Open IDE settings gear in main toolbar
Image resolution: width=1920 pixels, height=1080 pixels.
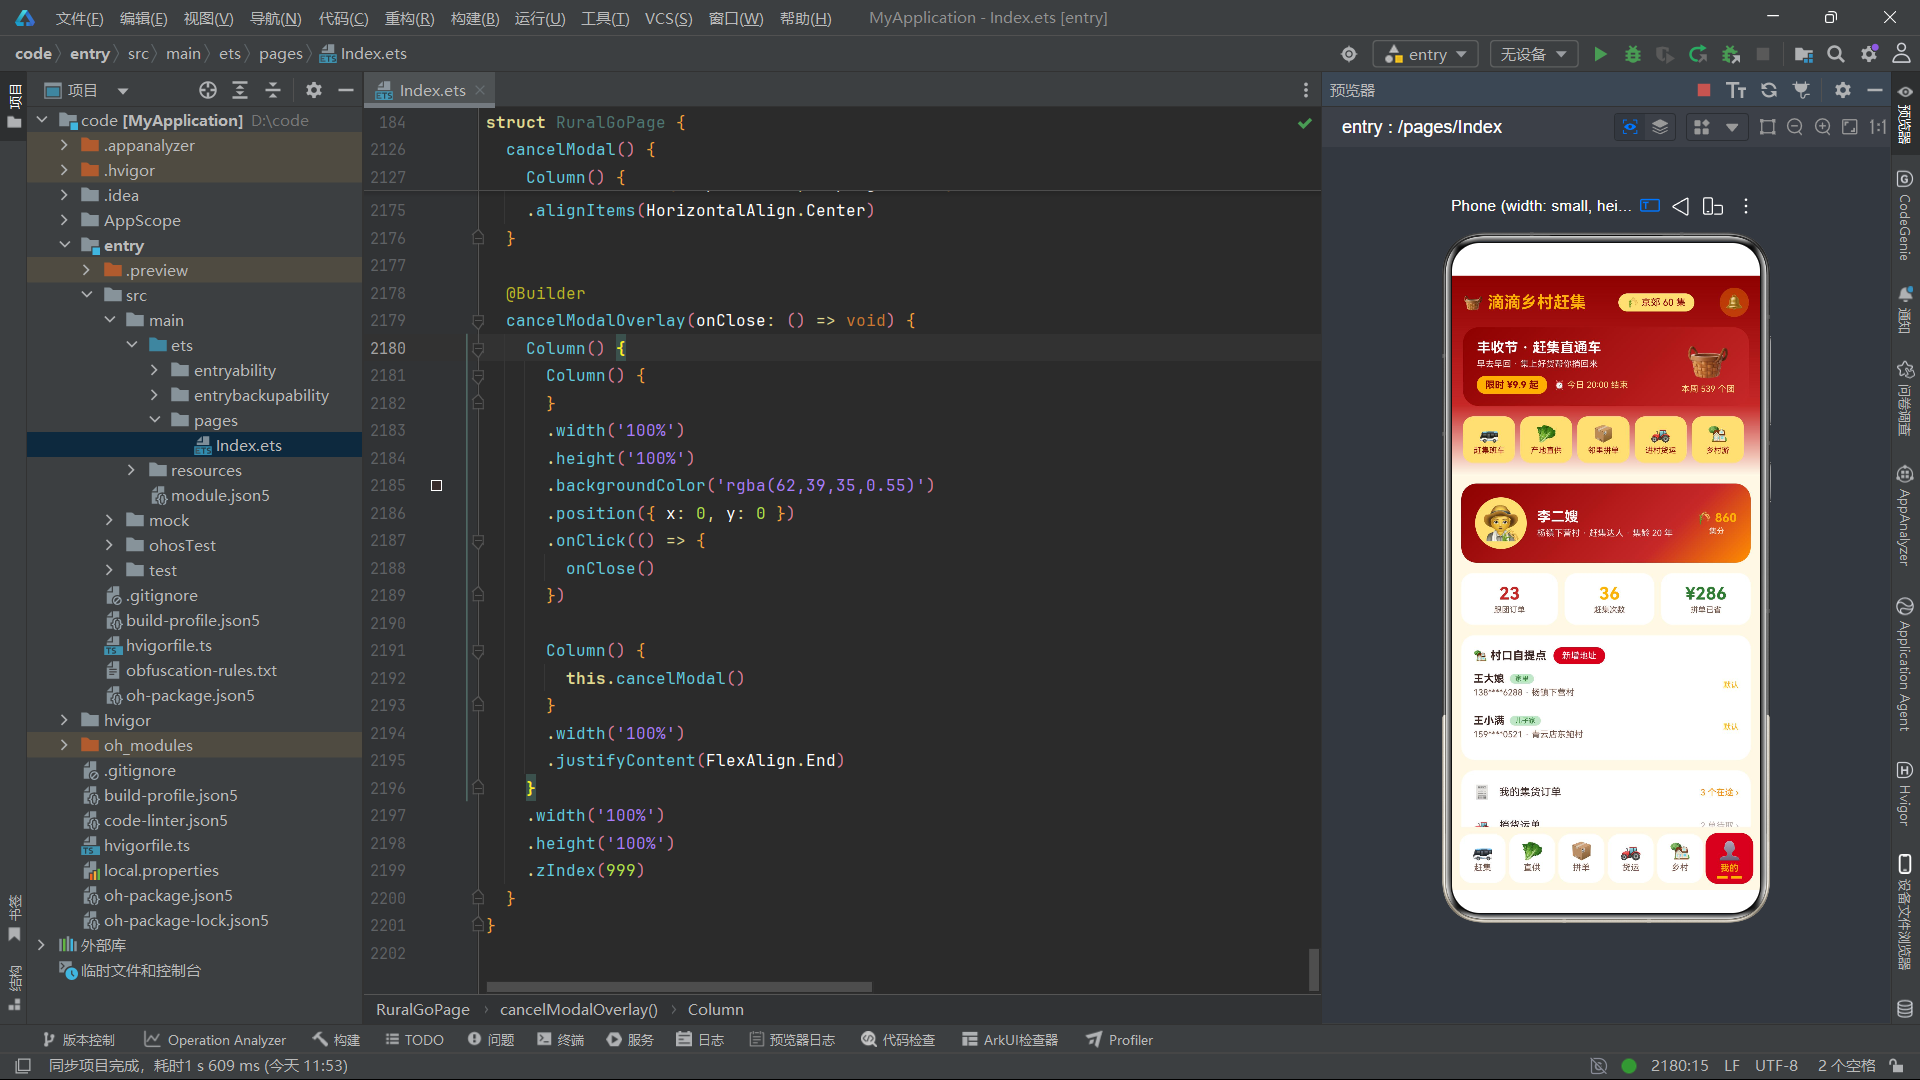[1869, 54]
